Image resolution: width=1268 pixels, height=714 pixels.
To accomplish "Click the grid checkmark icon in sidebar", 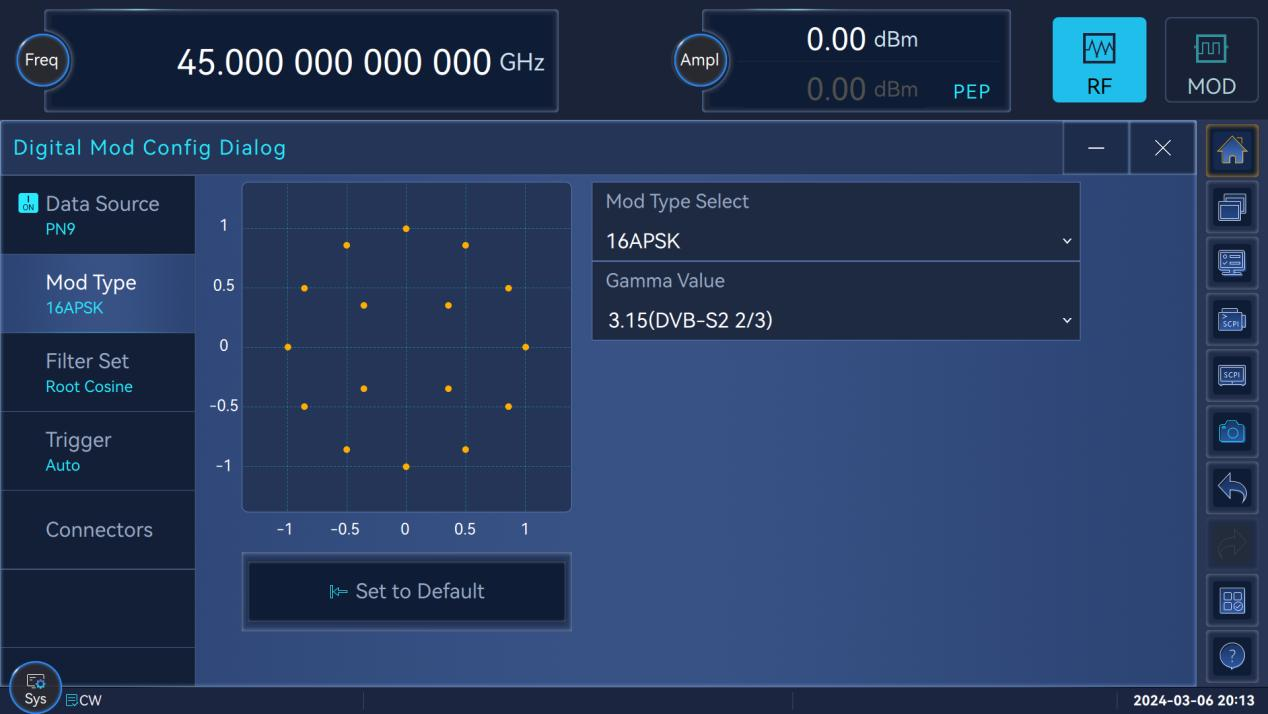I will coord(1232,600).
